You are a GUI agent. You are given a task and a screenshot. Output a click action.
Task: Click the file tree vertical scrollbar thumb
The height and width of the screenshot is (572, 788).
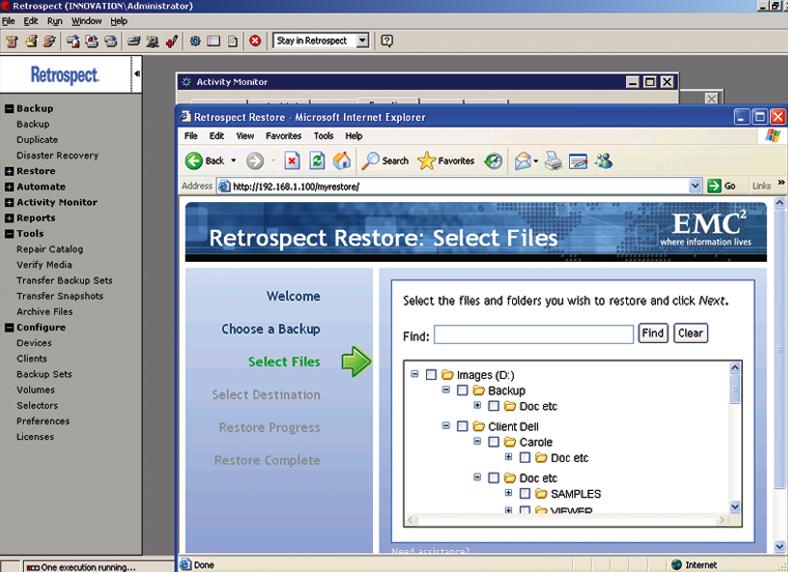point(735,388)
